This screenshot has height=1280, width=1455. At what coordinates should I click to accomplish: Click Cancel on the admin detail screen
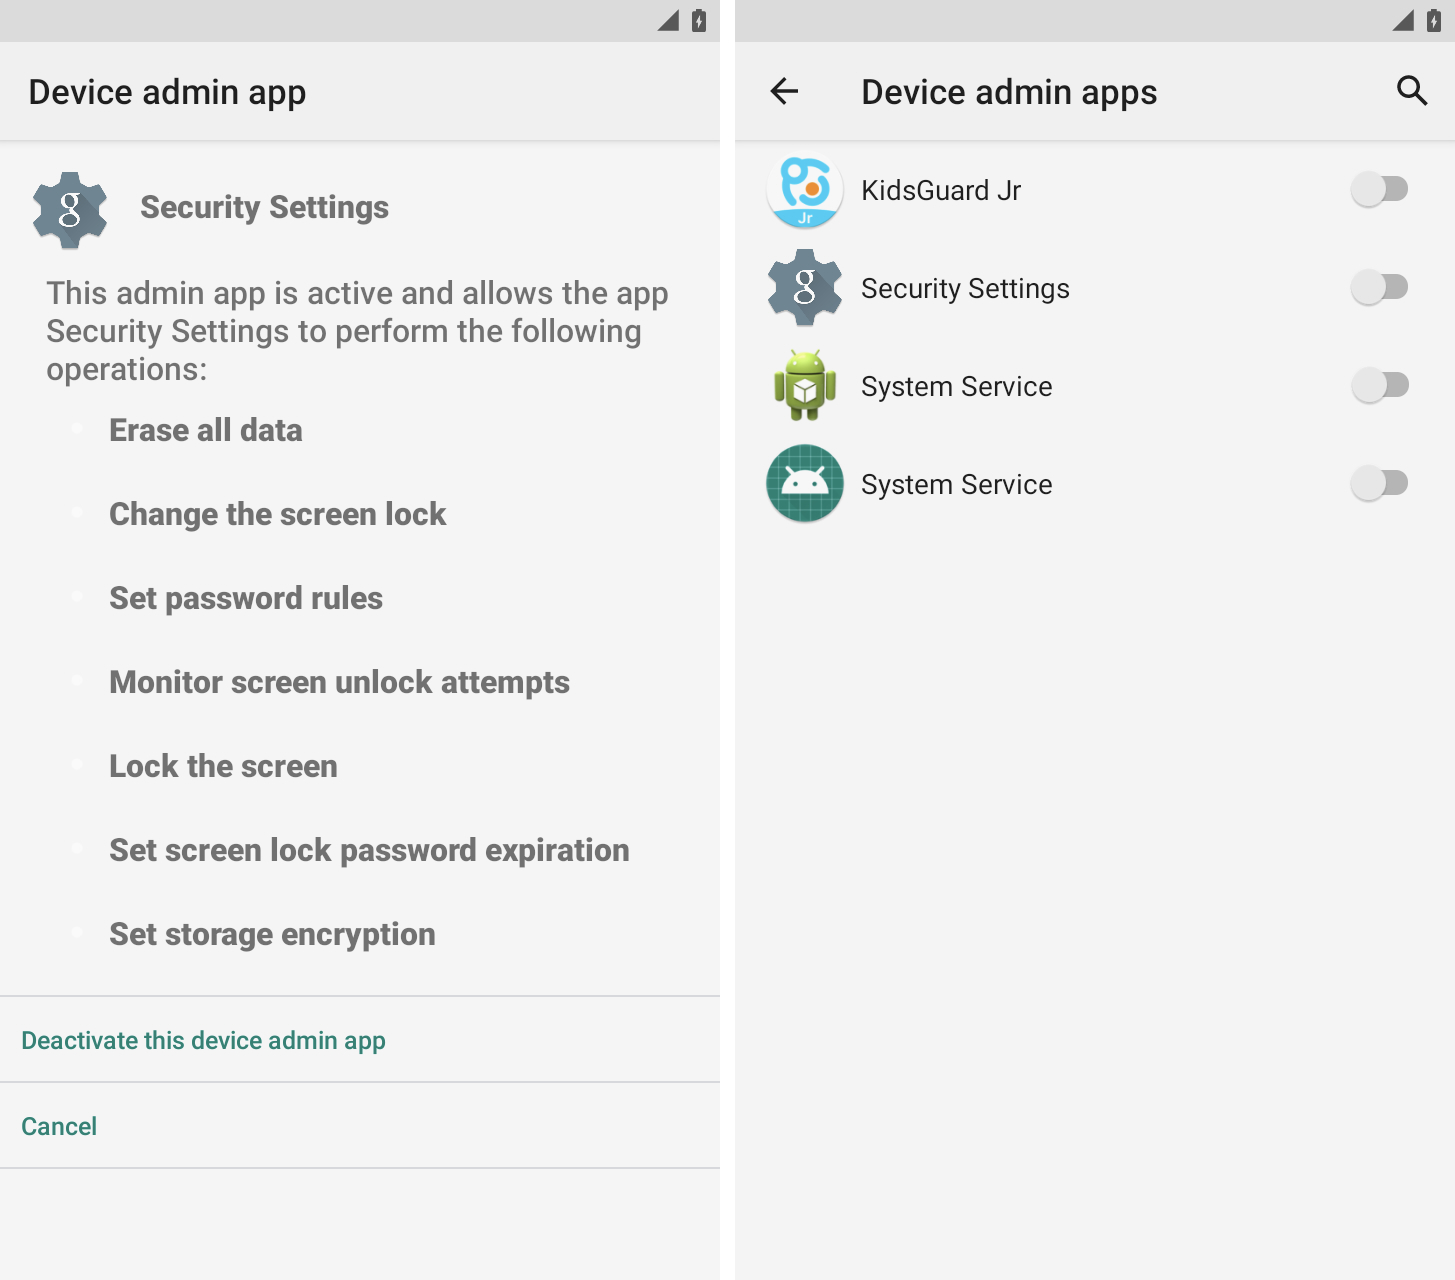pyautogui.click(x=59, y=1126)
